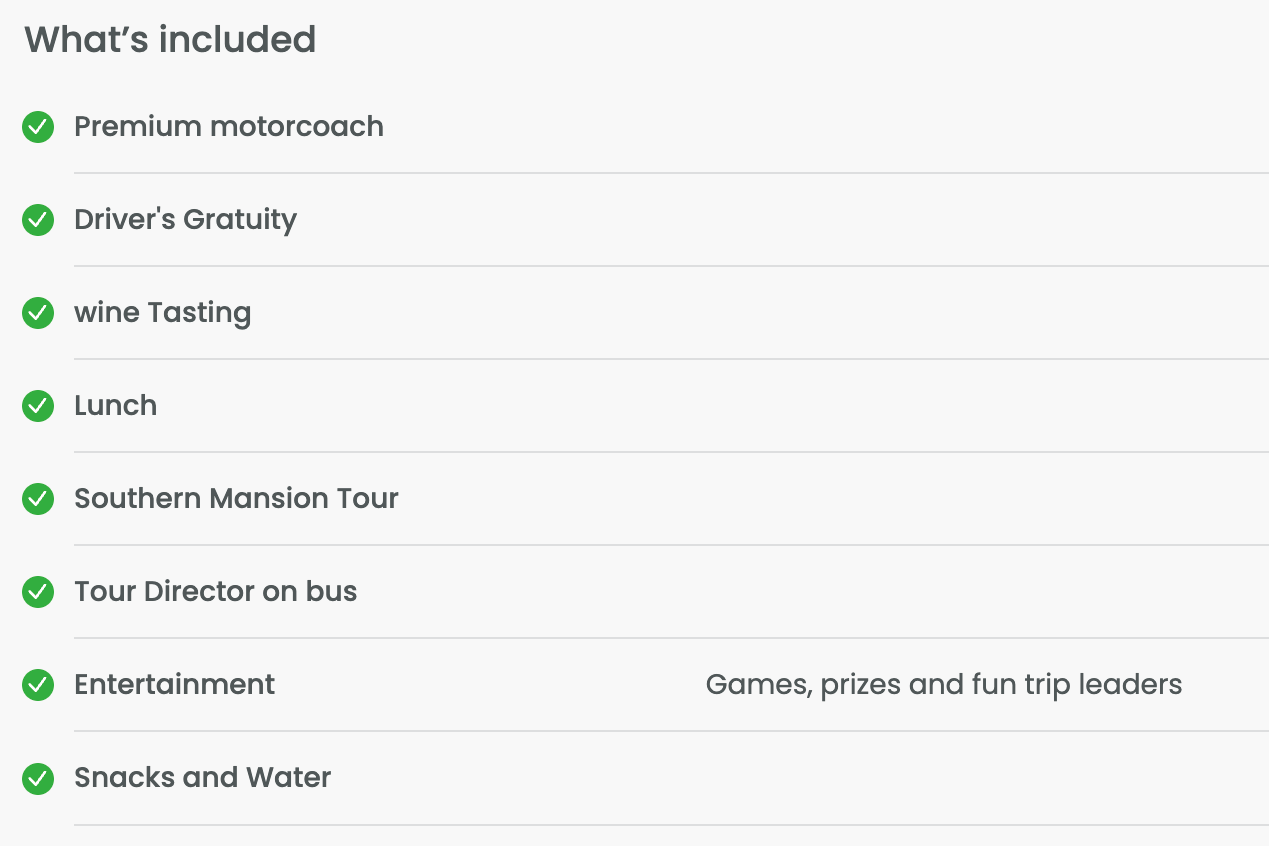Click the Lunch item label
The height and width of the screenshot is (846, 1269).
point(115,406)
